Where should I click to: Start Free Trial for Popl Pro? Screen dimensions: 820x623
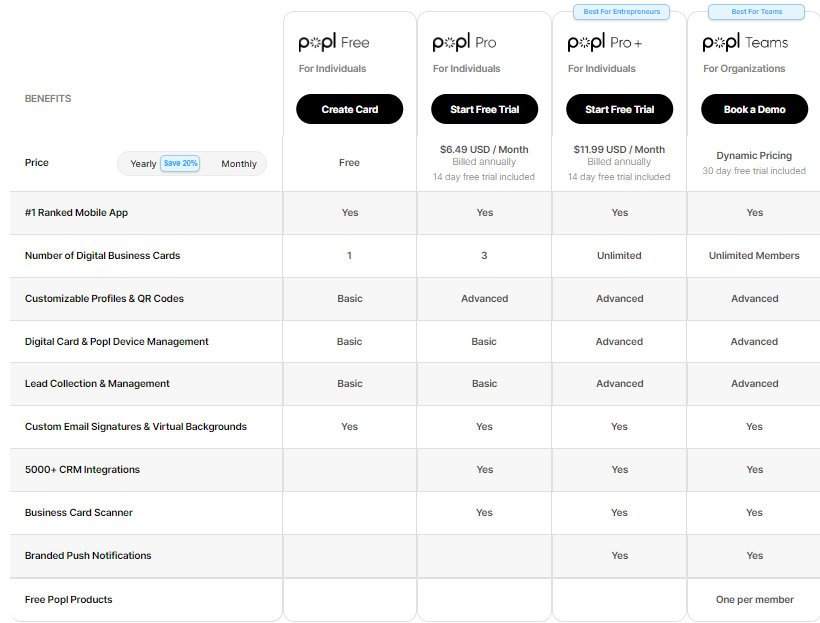tap(484, 109)
